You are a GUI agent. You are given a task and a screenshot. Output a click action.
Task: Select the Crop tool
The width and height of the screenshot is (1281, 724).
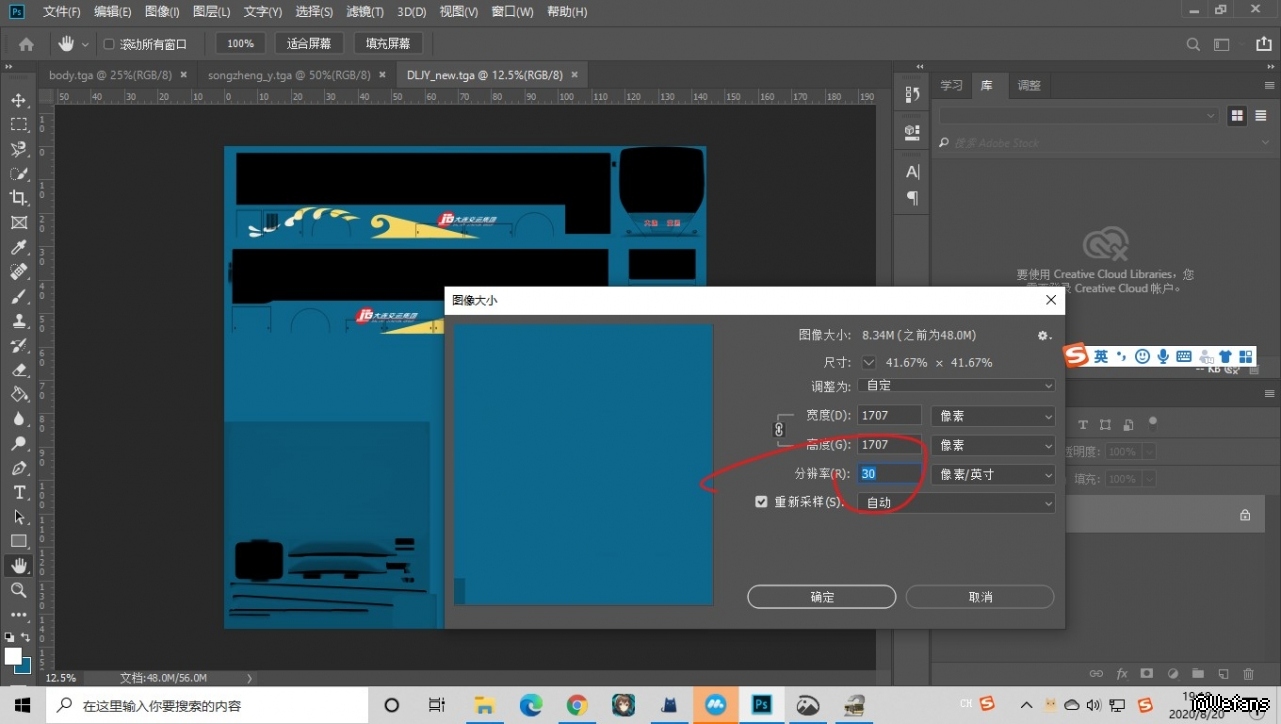[19, 198]
